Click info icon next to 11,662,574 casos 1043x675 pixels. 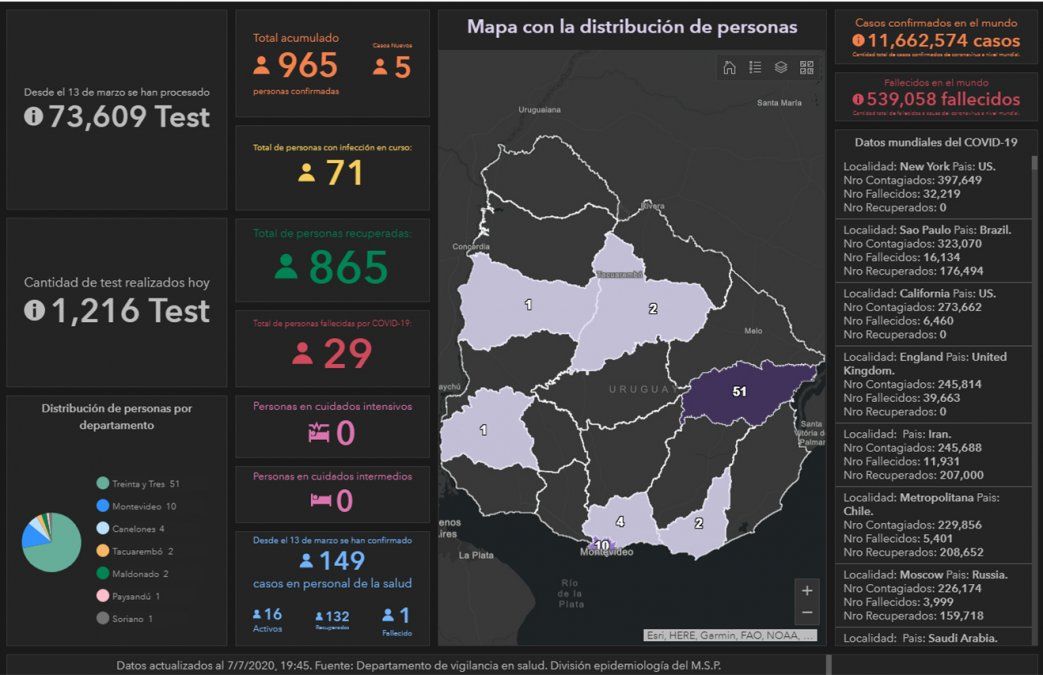[x=857, y=42]
